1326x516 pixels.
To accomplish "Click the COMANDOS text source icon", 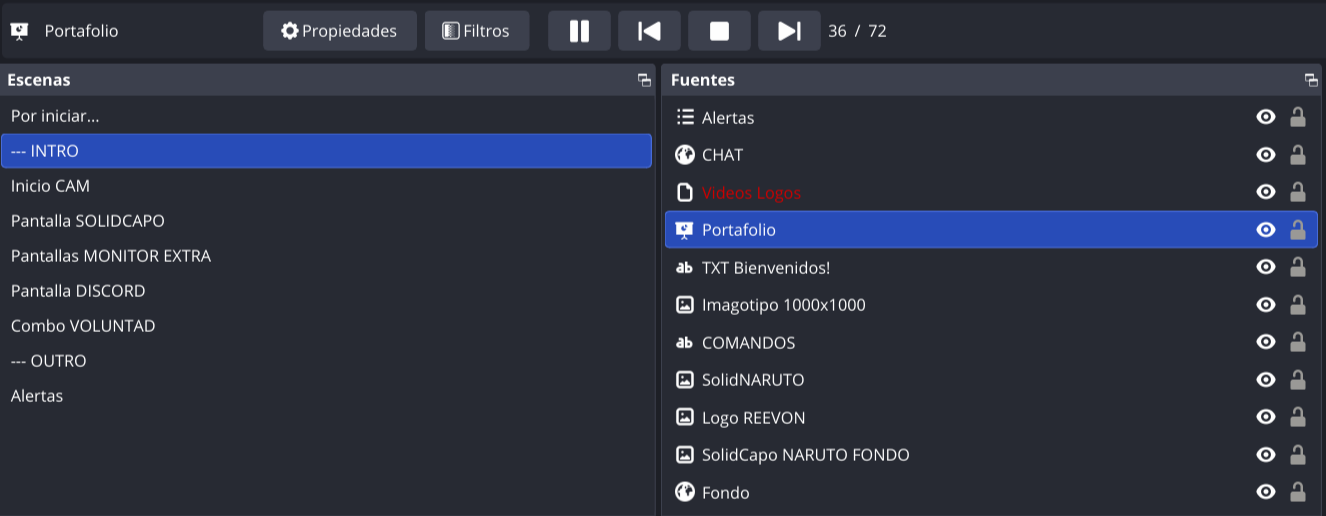I will coord(685,342).
